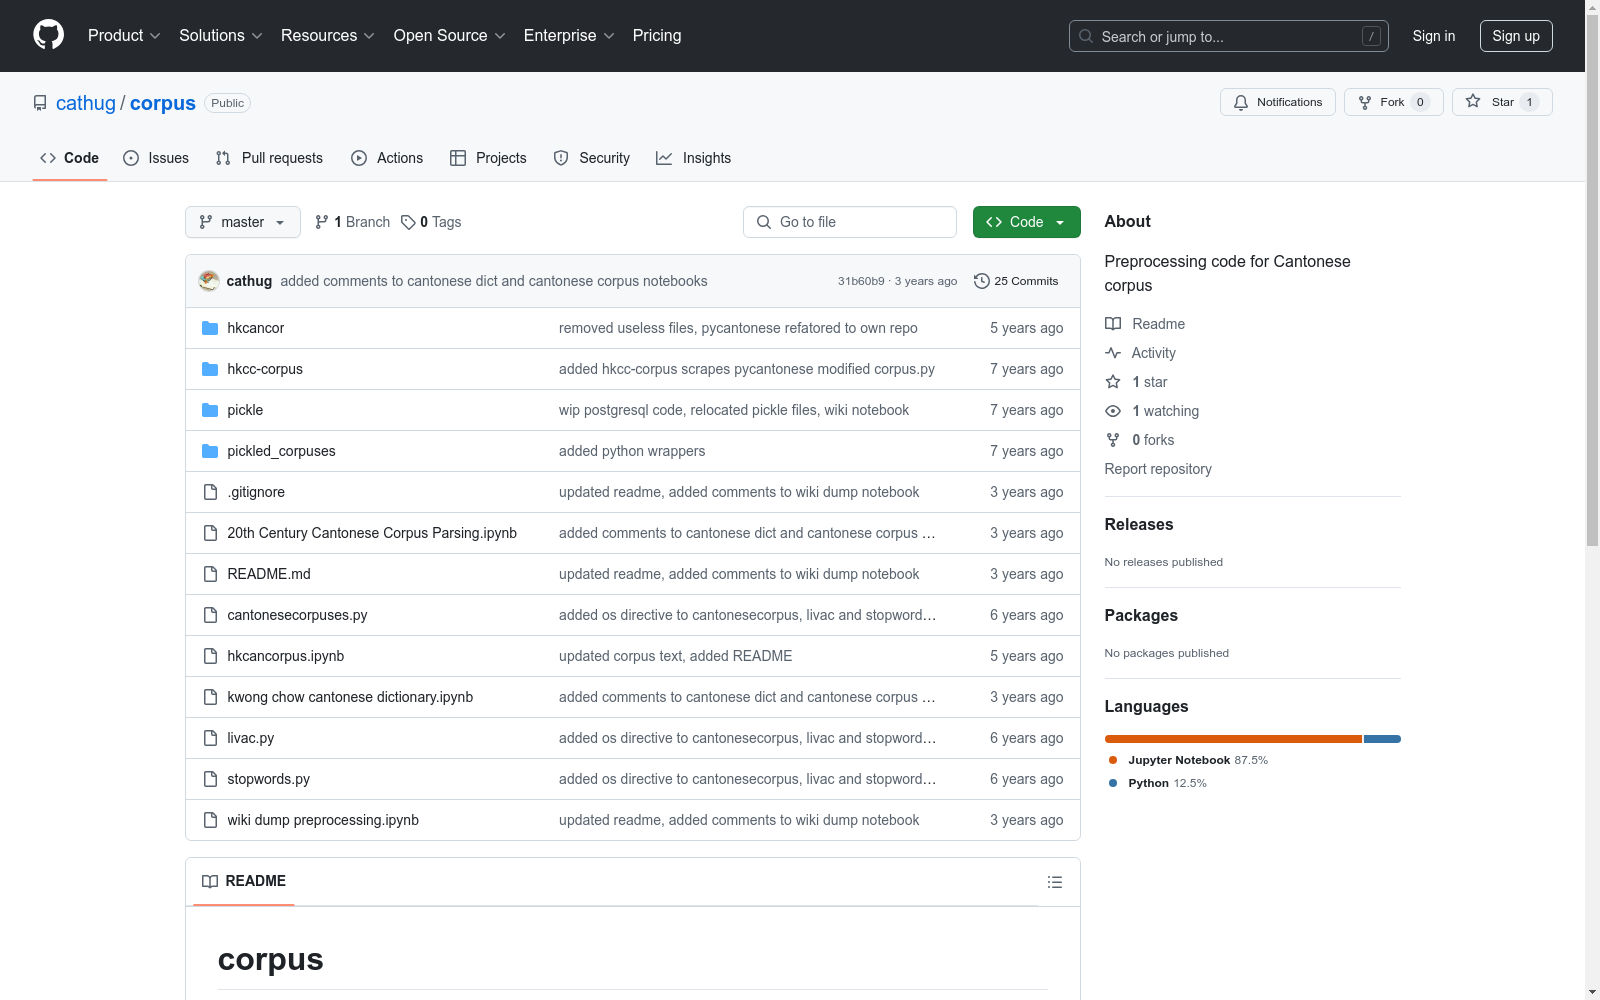Viewport: 1600px width, 1000px height.
Task: Open the green Code dropdown
Action: [1026, 222]
